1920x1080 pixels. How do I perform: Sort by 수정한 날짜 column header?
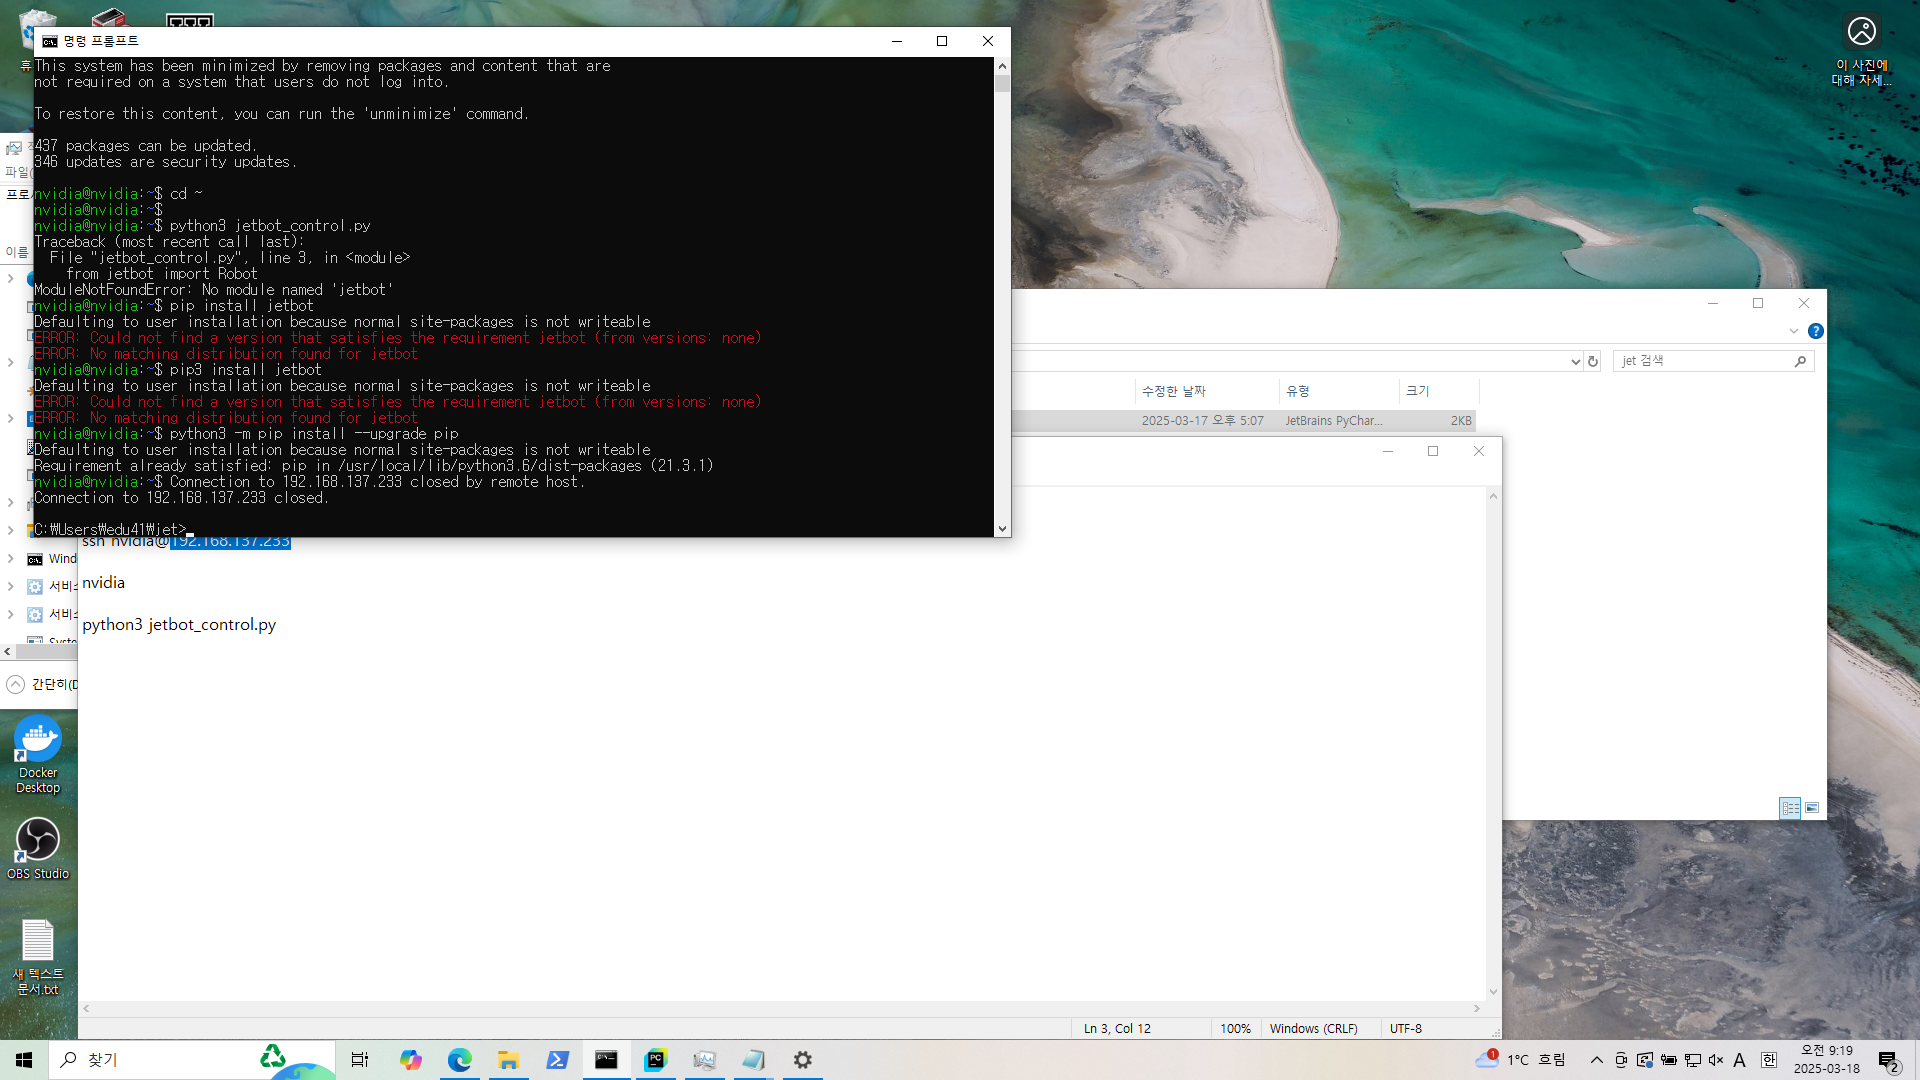pos(1174,391)
